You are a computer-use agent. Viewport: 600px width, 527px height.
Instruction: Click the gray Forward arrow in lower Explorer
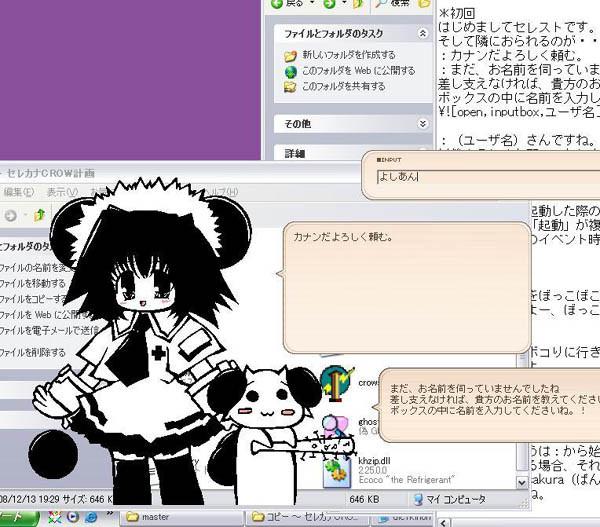coord(11,215)
